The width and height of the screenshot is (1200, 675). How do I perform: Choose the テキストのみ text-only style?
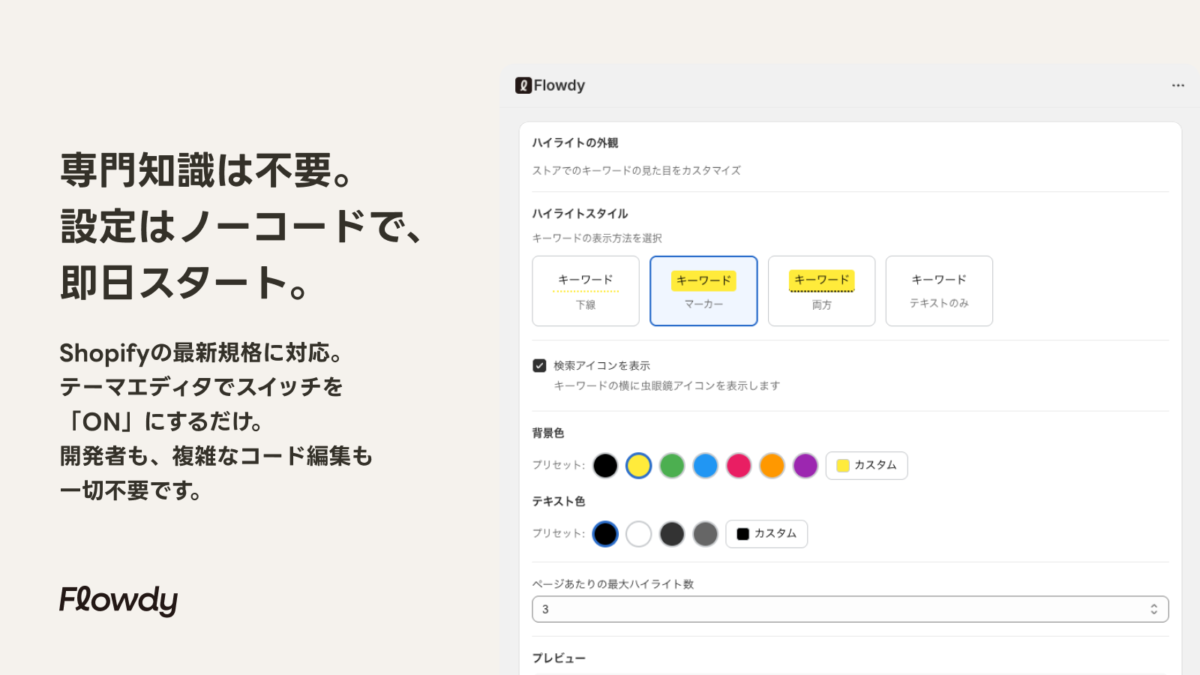[x=939, y=291]
